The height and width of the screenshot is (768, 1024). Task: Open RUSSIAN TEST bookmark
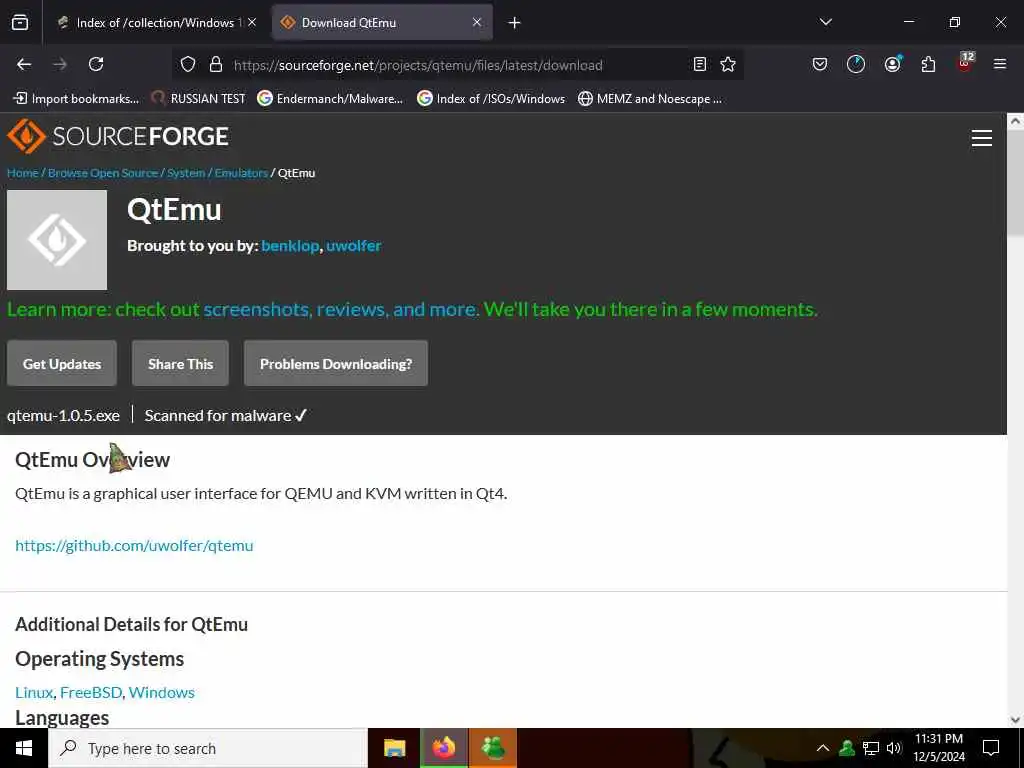coord(198,99)
